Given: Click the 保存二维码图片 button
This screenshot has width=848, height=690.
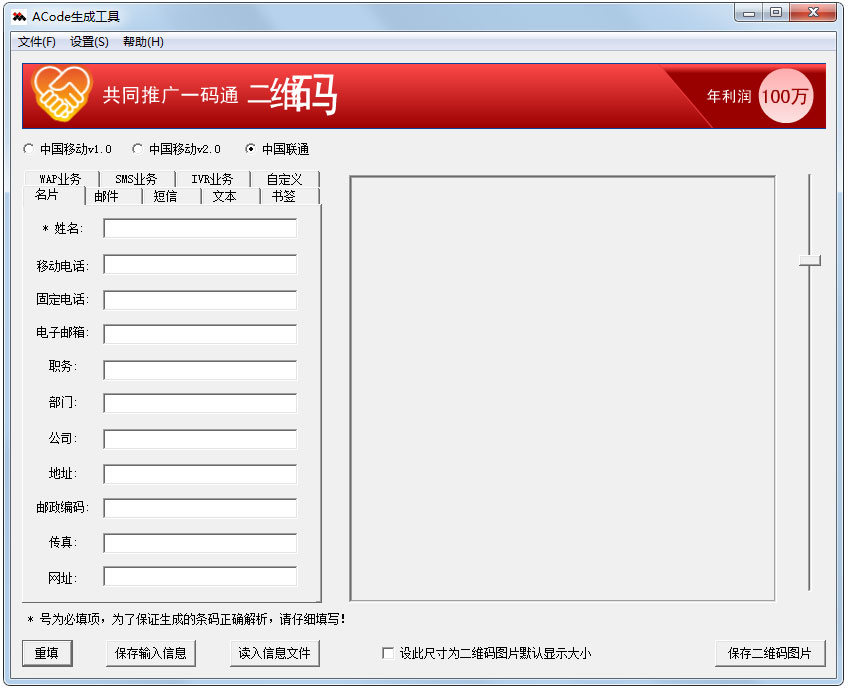Looking at the screenshot, I should pyautogui.click(x=770, y=653).
